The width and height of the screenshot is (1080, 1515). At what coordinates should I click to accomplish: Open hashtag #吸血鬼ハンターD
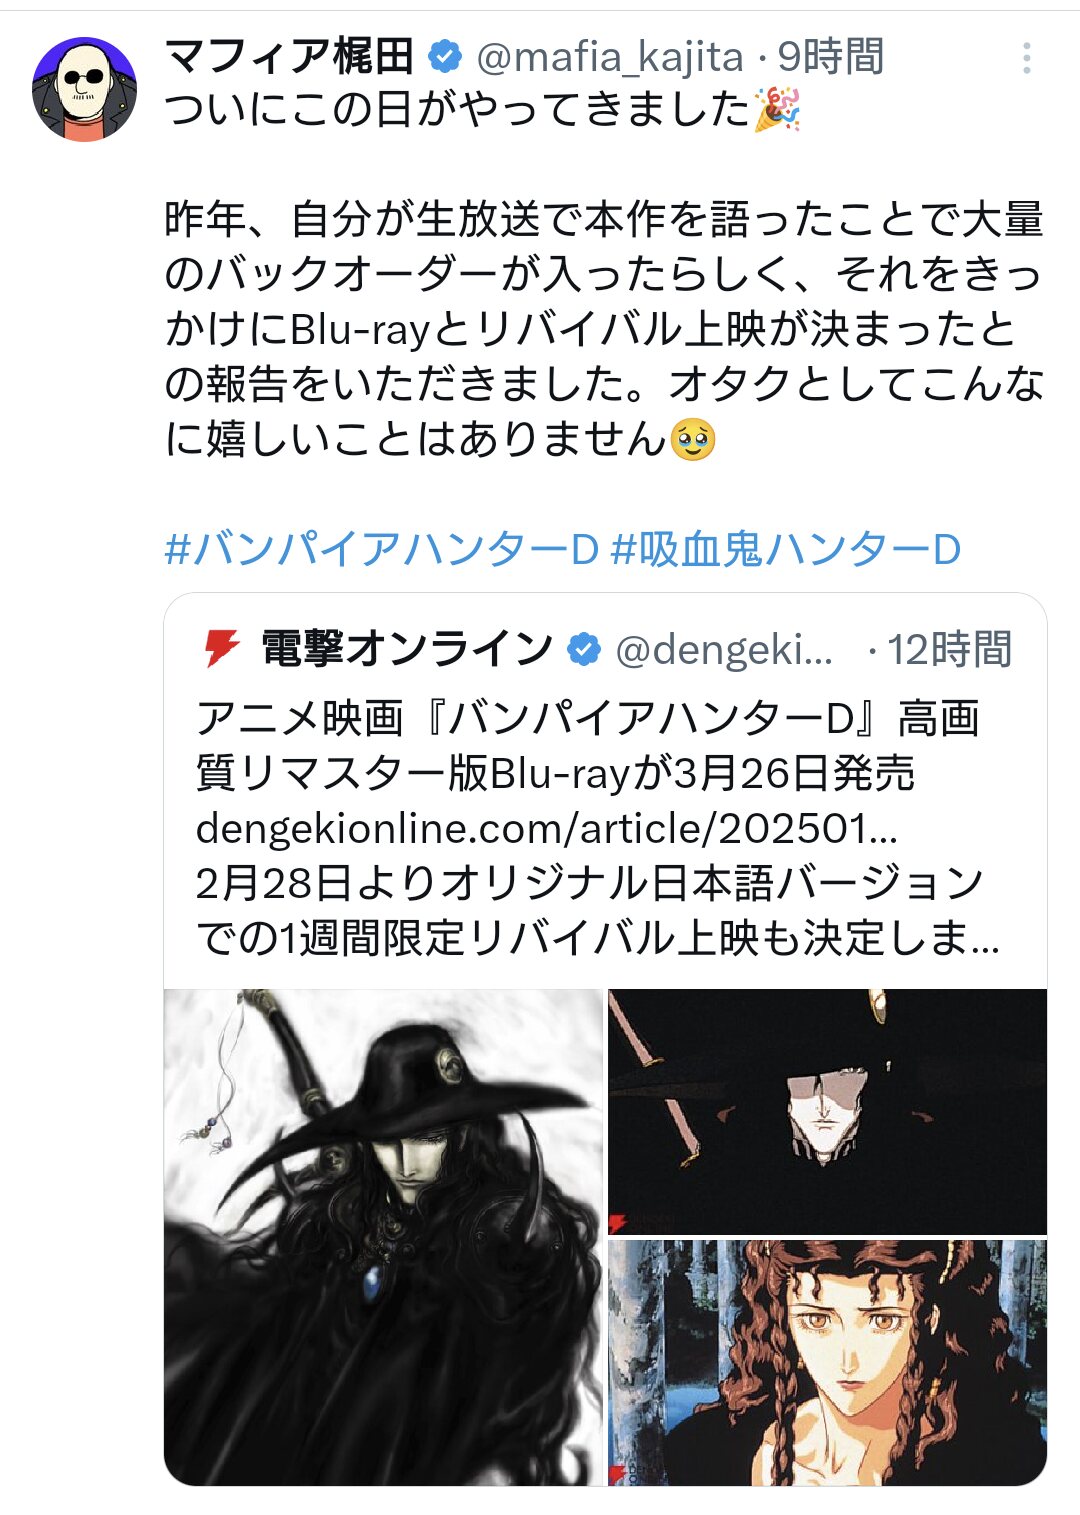pyautogui.click(x=786, y=549)
